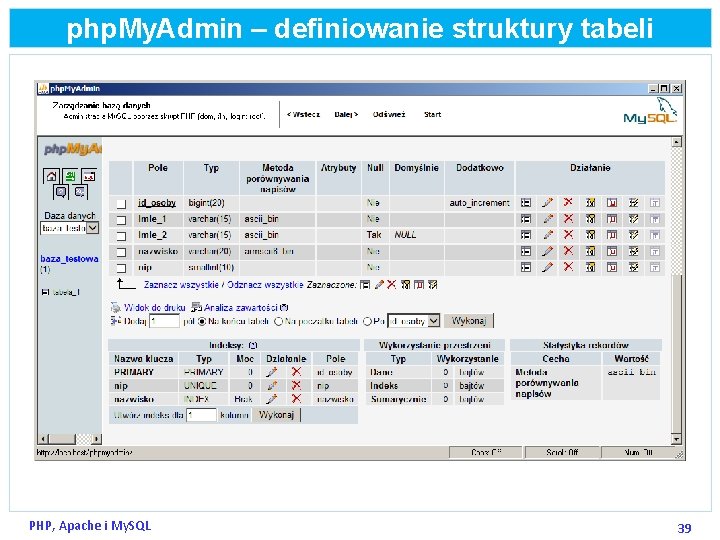The image size is (720, 540).
Task: Drop the nip field via red X
Action: pos(568,267)
